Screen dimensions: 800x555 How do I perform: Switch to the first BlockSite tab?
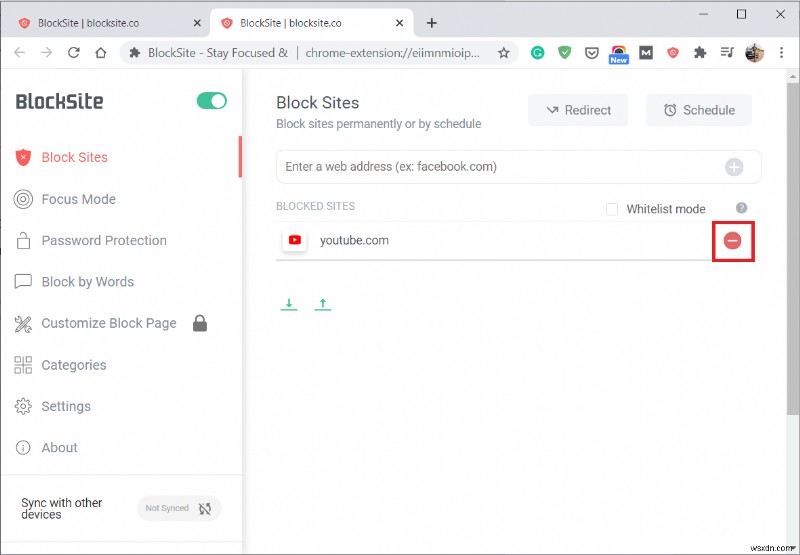pyautogui.click(x=105, y=23)
